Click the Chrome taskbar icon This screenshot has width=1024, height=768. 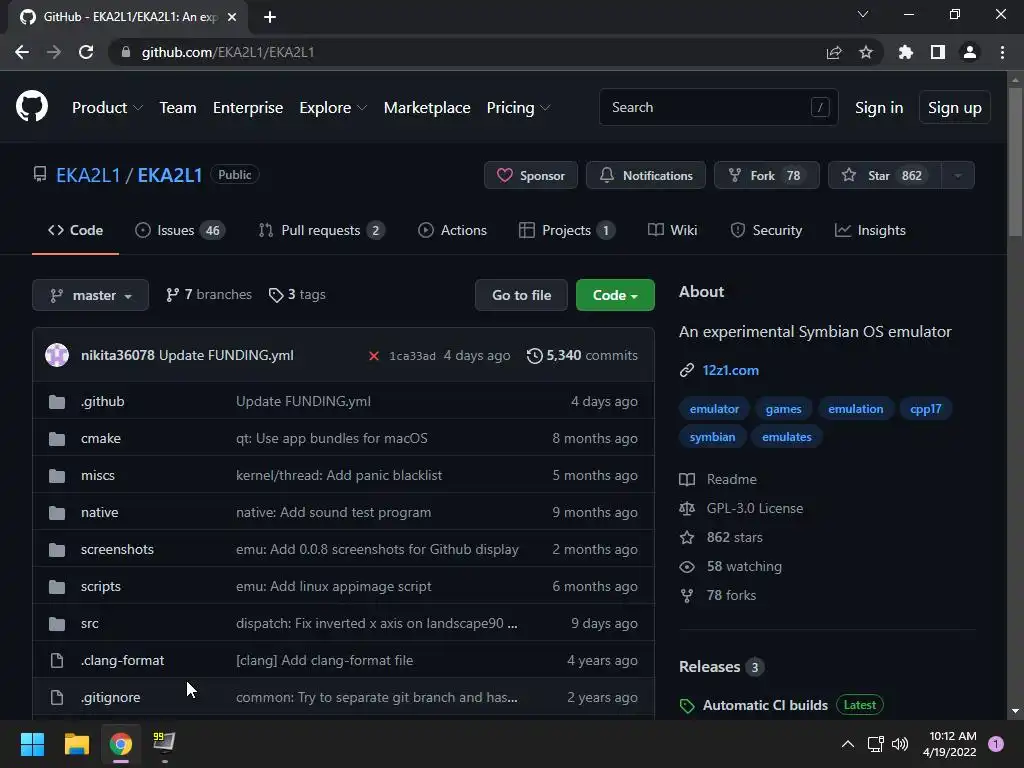tap(120, 744)
